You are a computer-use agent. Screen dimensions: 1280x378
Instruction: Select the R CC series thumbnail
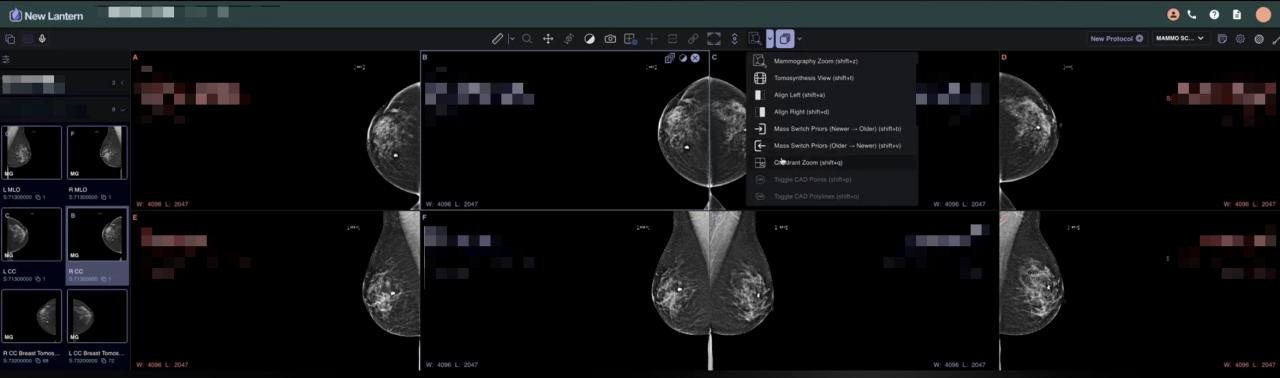(97, 236)
